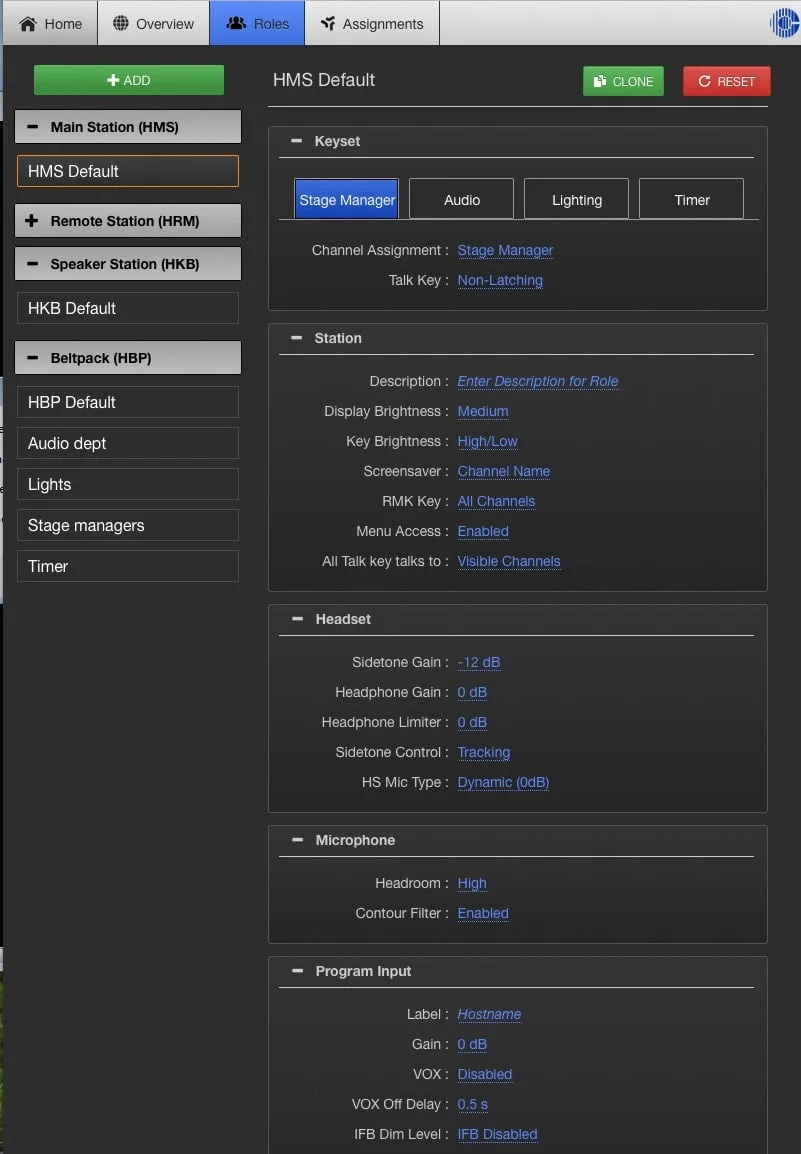801x1154 pixels.
Task: Edit Headphone Gain 0 dB value
Action: coord(472,693)
